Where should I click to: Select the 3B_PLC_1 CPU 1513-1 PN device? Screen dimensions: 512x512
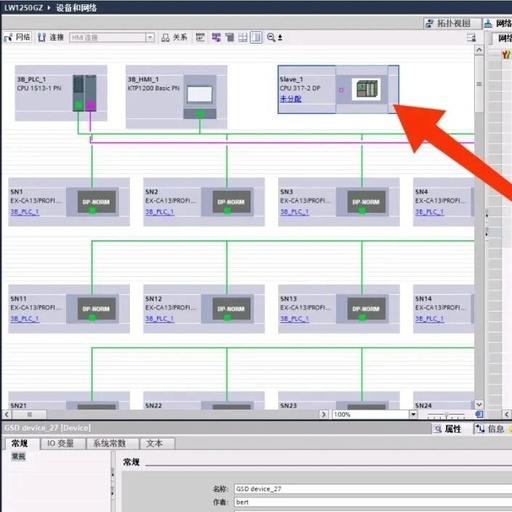[61, 93]
